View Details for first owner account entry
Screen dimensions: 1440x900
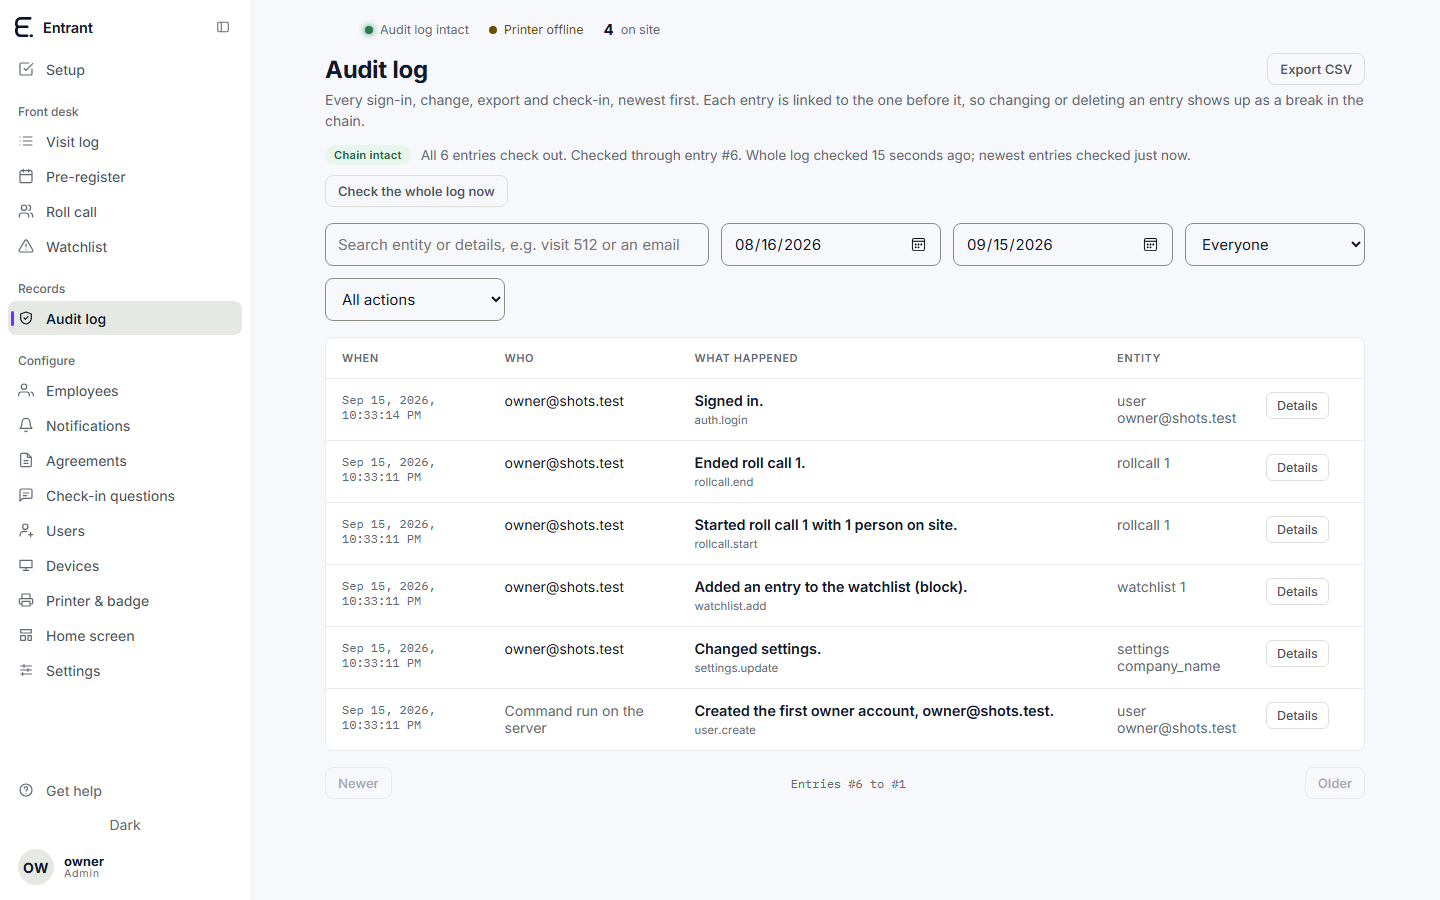coord(1297,716)
